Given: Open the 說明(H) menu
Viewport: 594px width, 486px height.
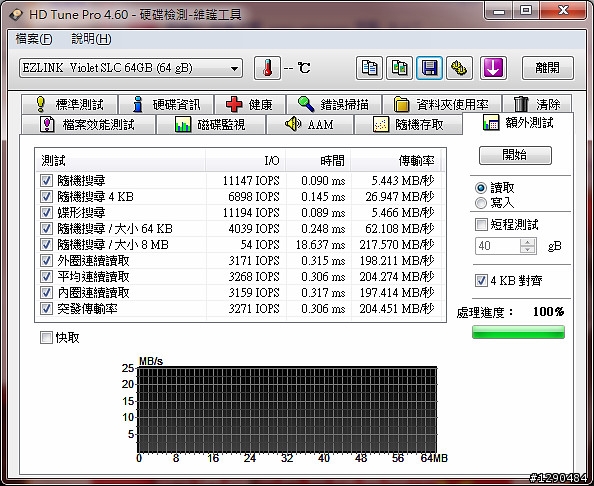Looking at the screenshot, I should 91,39.
